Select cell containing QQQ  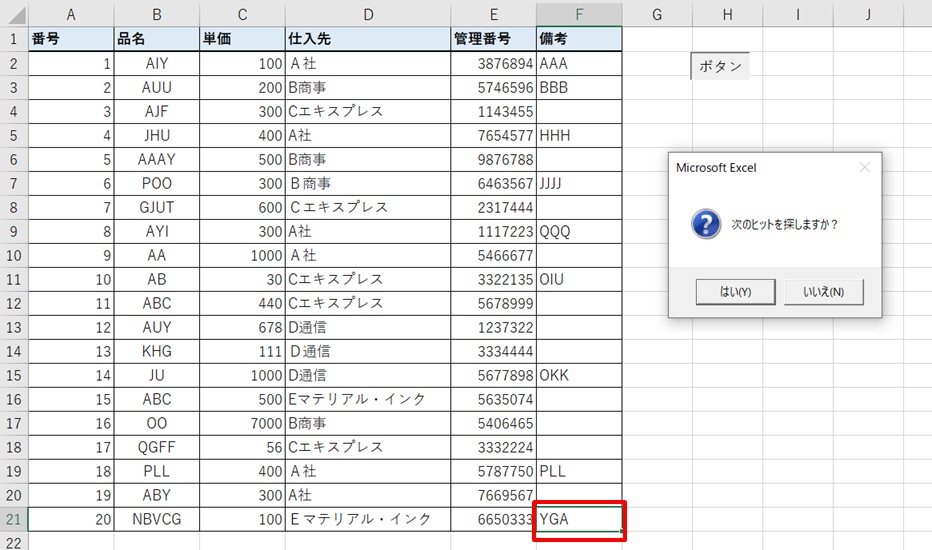coord(579,231)
